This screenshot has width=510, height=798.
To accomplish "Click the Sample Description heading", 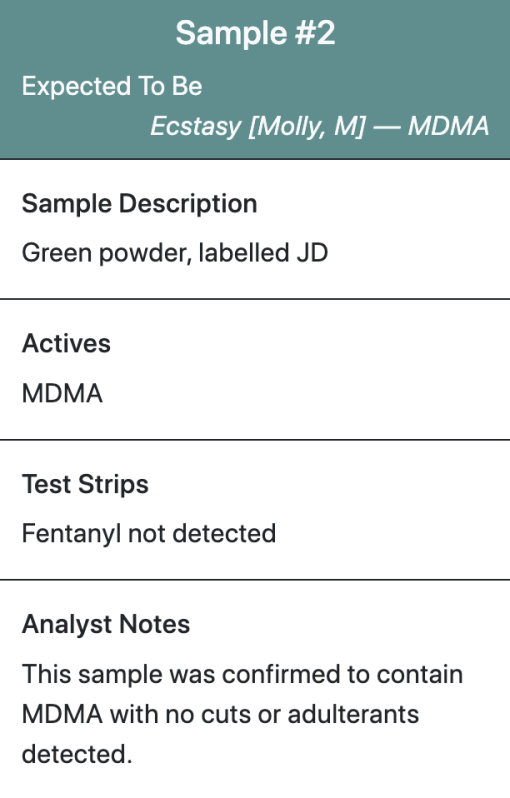I will pyautogui.click(x=139, y=204).
